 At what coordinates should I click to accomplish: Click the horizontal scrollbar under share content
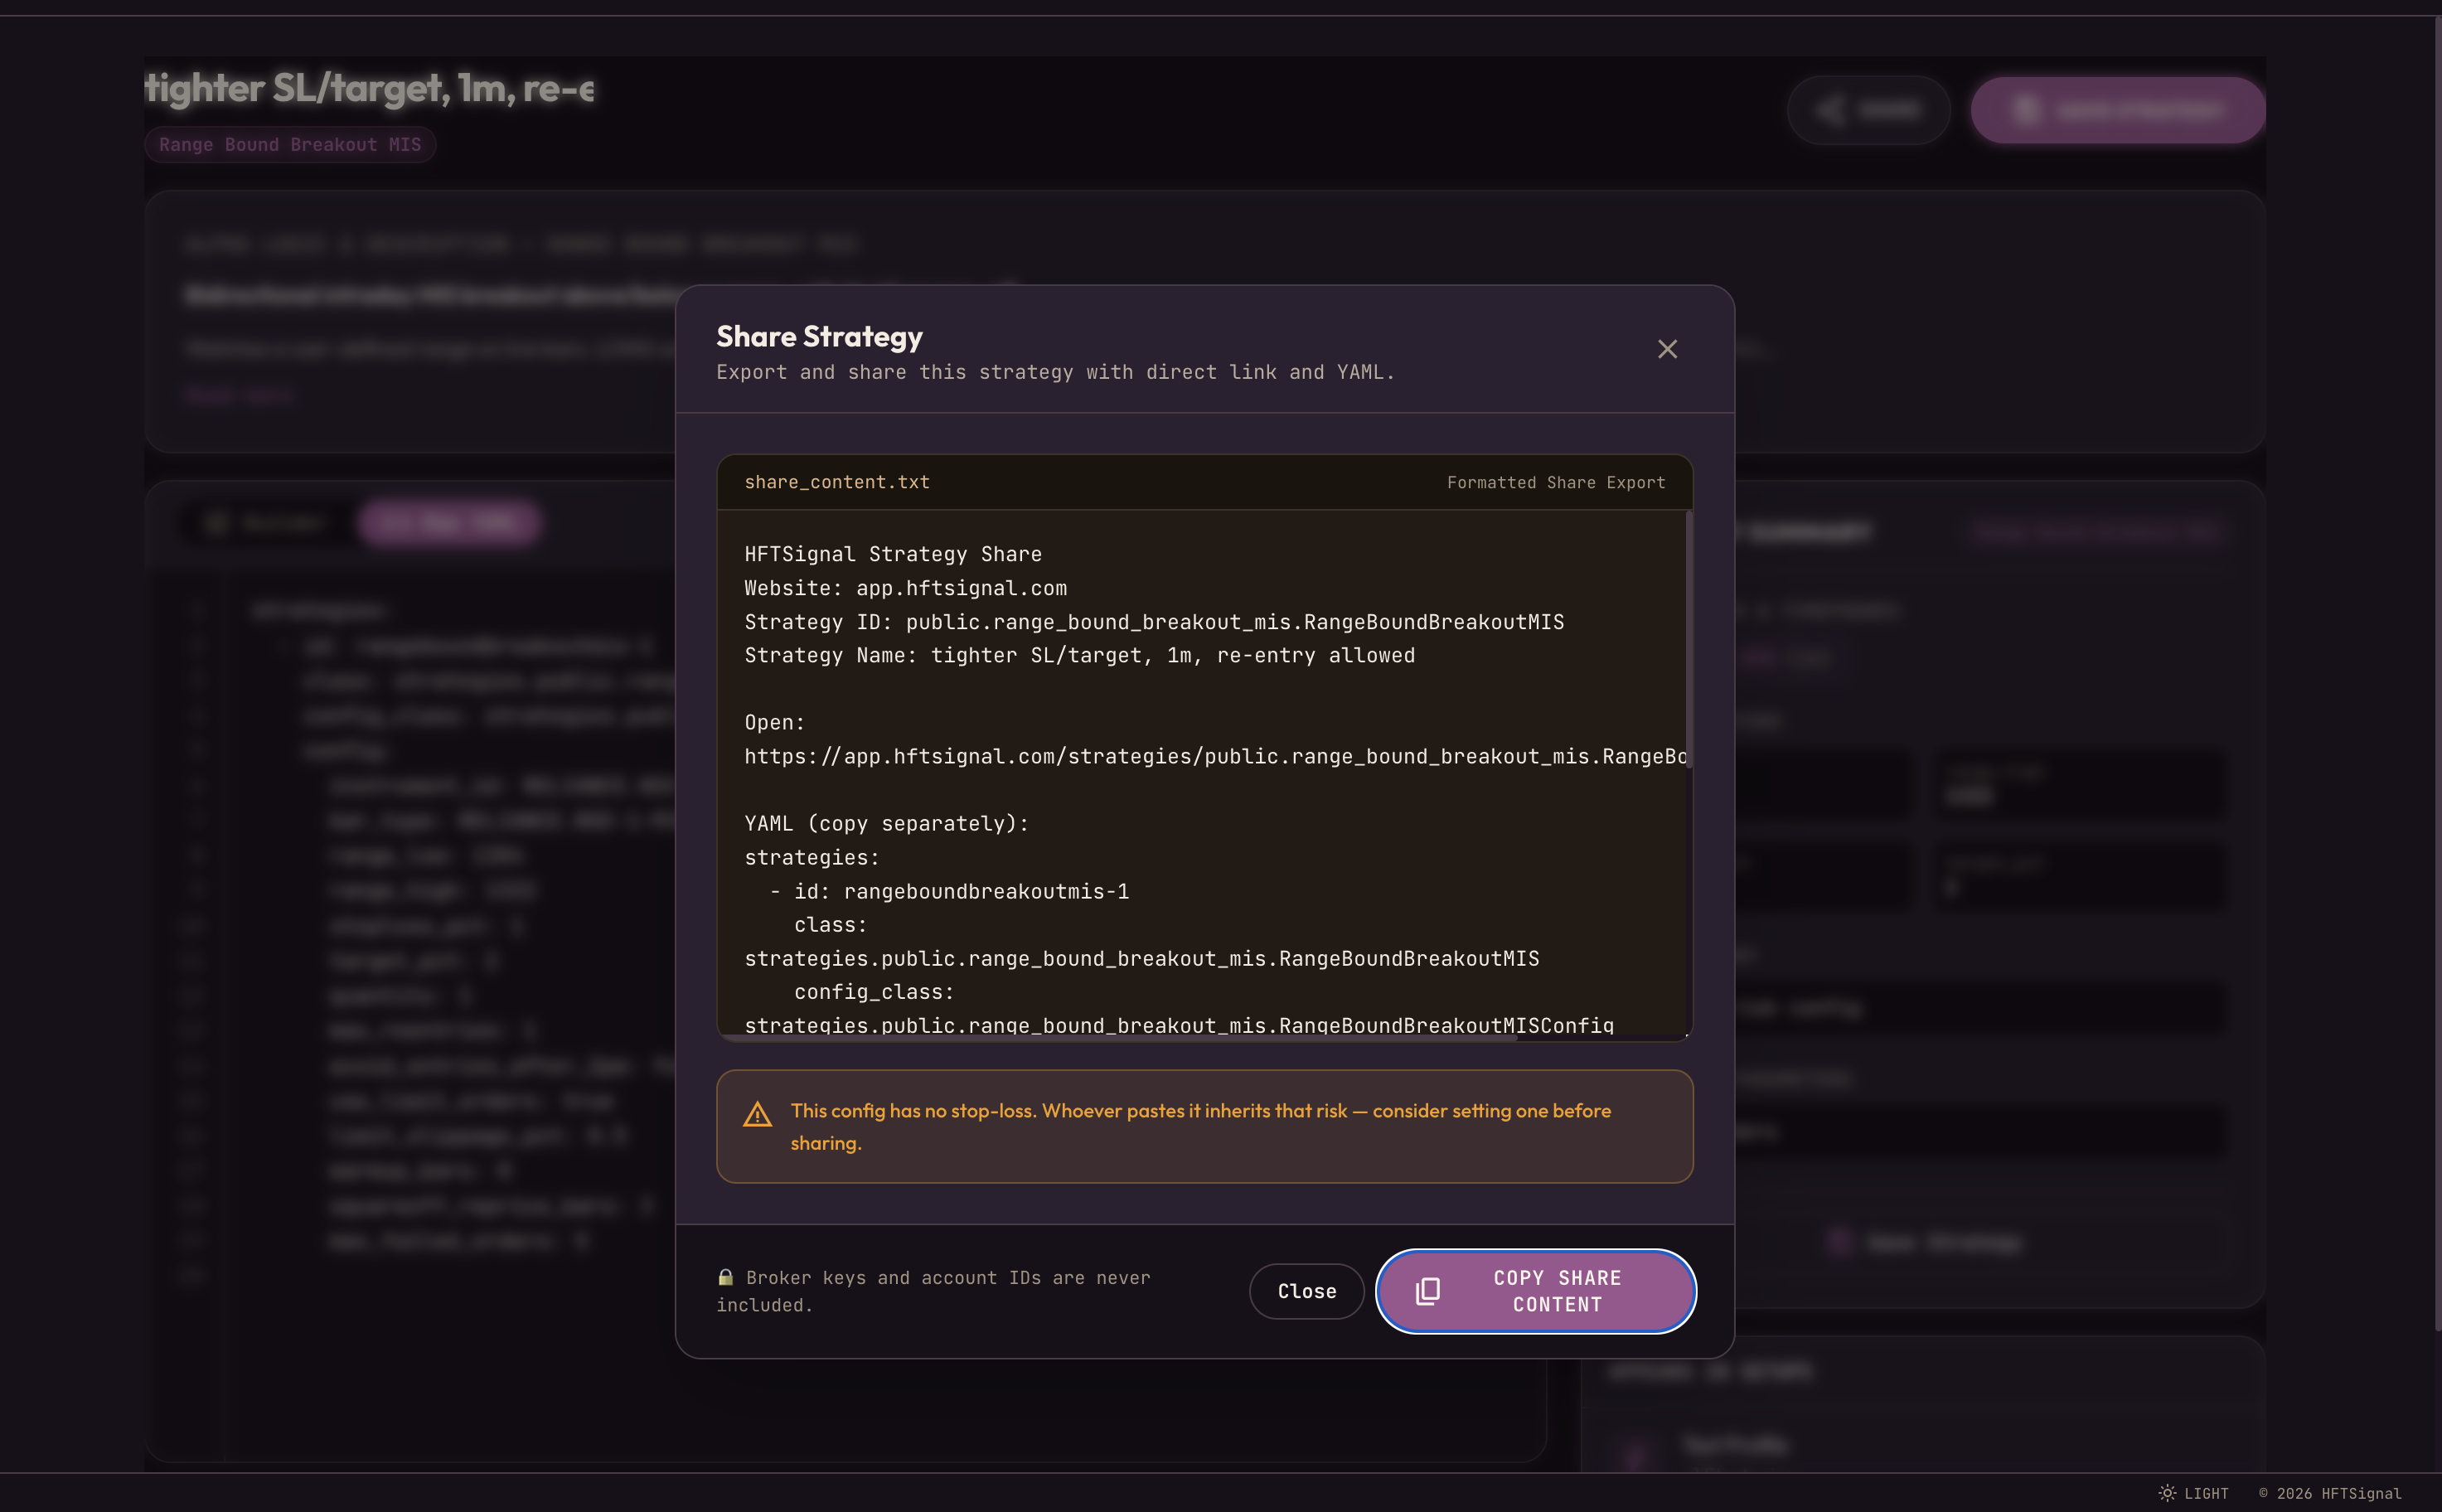(x=1118, y=1037)
